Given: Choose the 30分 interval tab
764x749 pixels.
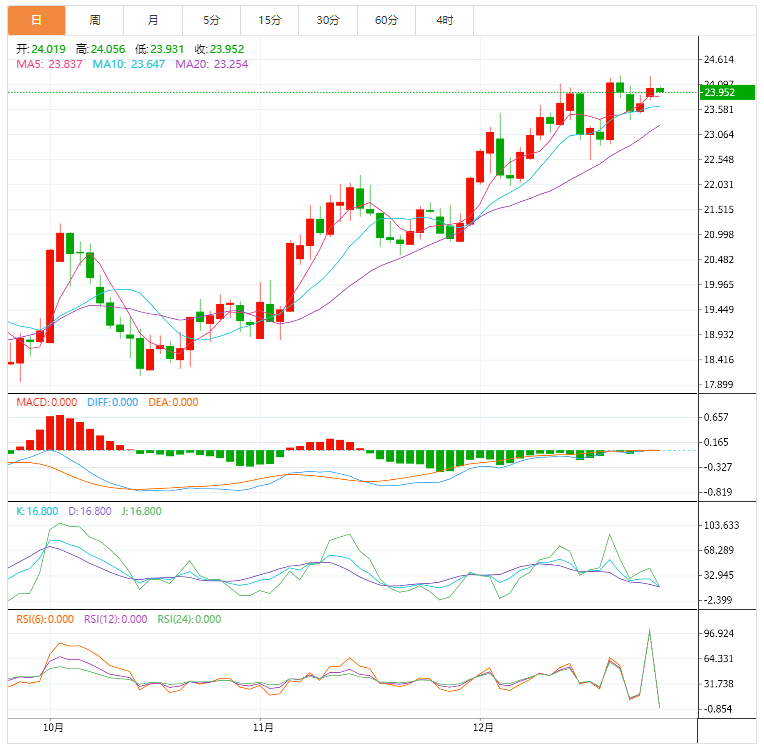Looking at the screenshot, I should [327, 20].
